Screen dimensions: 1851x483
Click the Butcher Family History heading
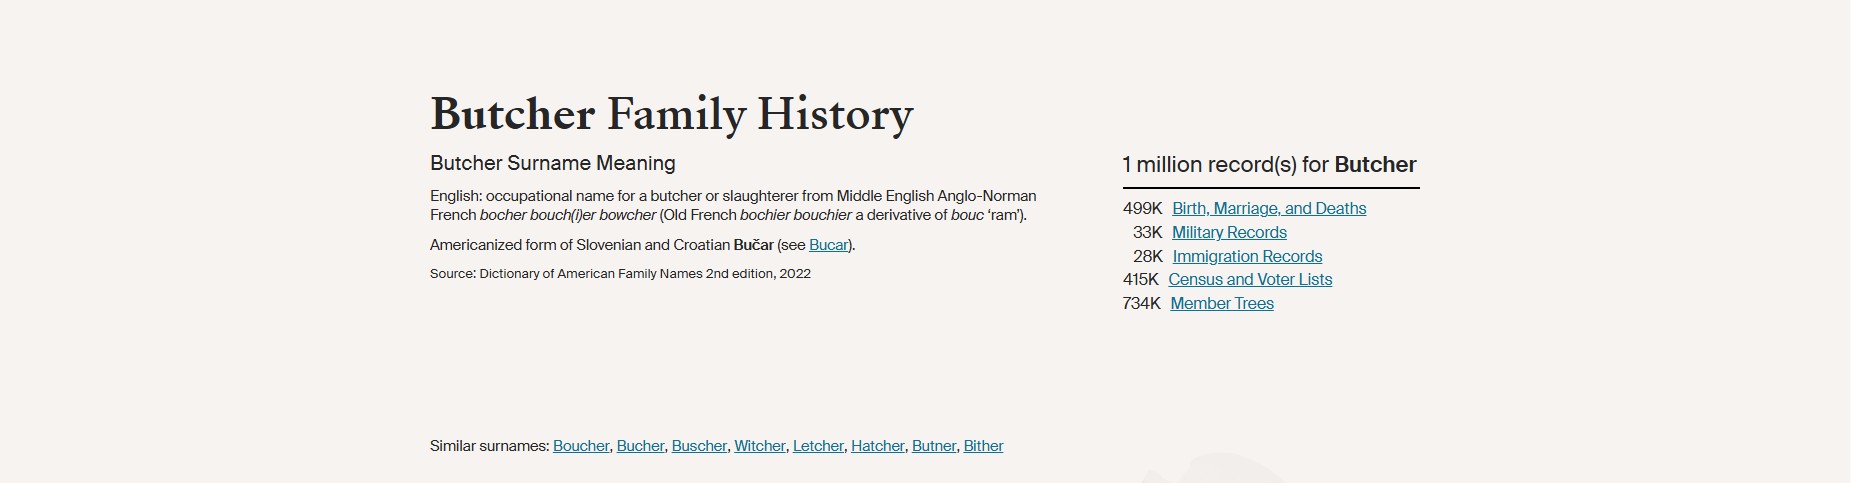[x=671, y=114]
